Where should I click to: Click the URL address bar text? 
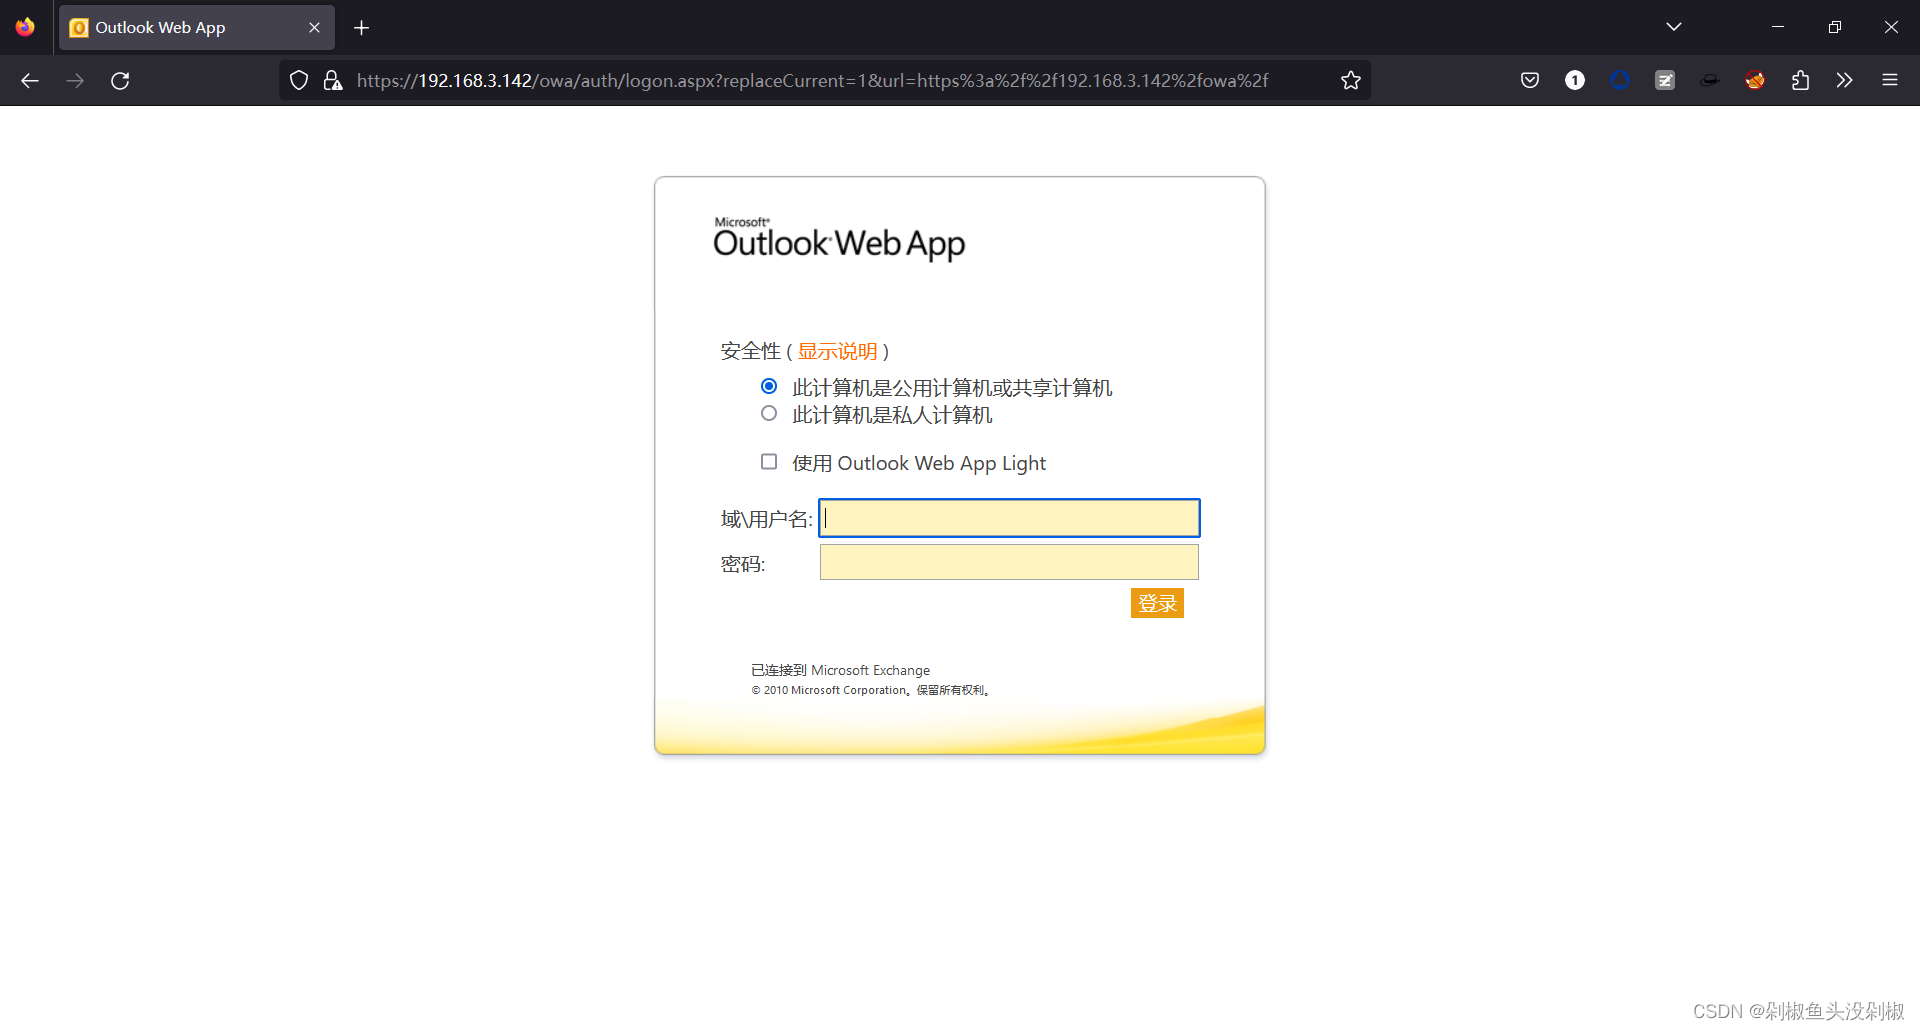812,81
